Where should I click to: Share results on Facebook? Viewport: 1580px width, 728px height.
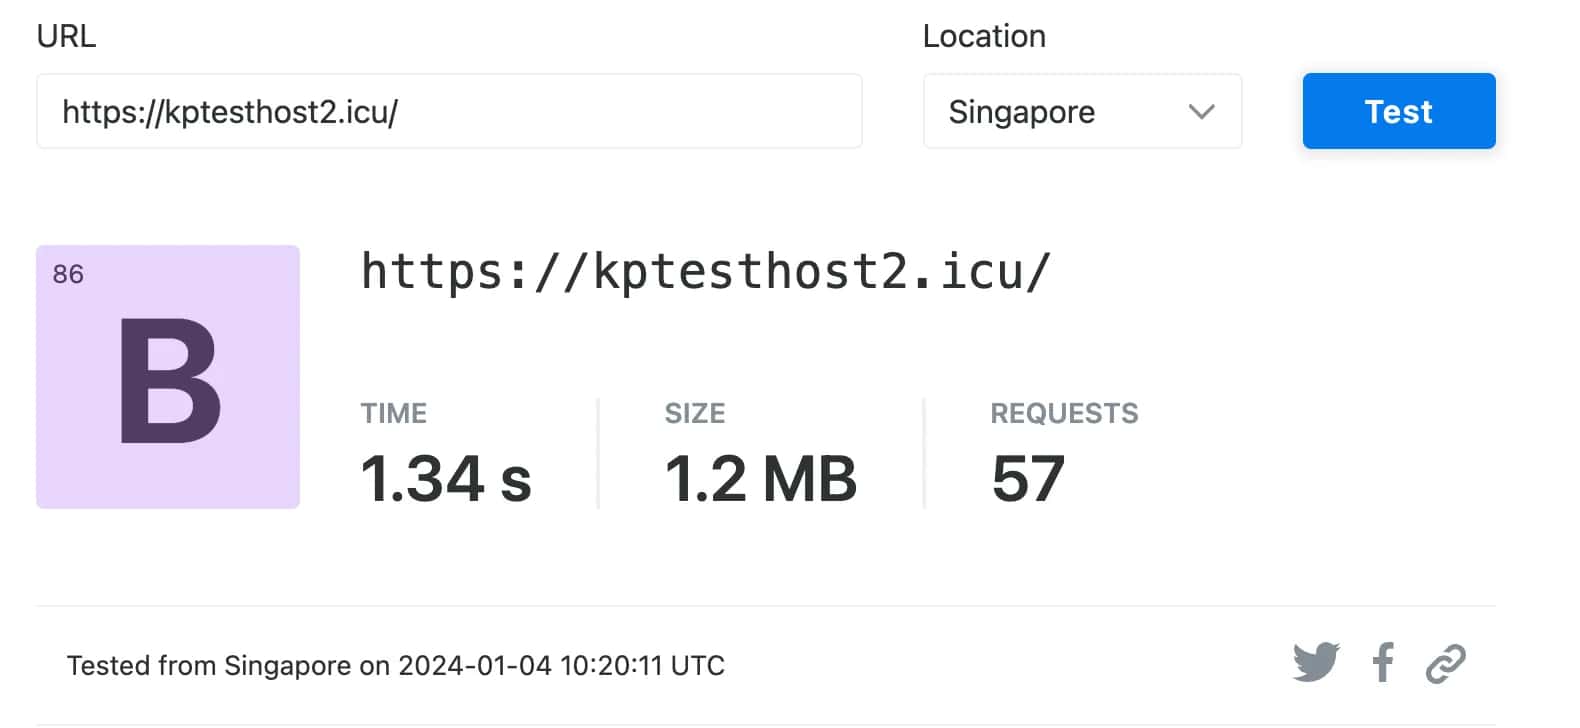[1383, 662]
